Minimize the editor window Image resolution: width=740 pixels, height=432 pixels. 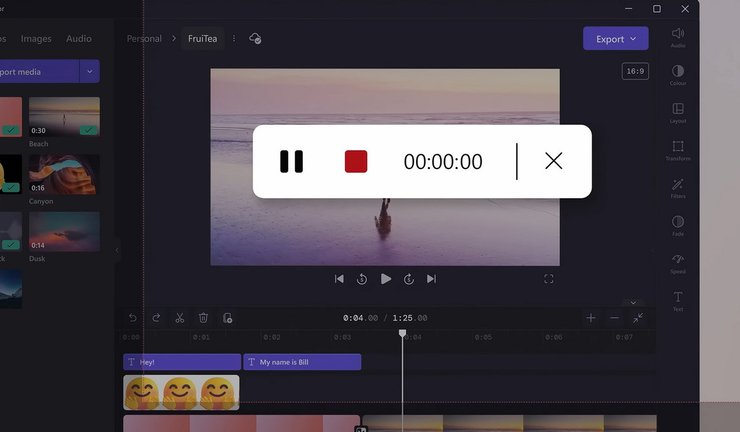click(x=629, y=8)
